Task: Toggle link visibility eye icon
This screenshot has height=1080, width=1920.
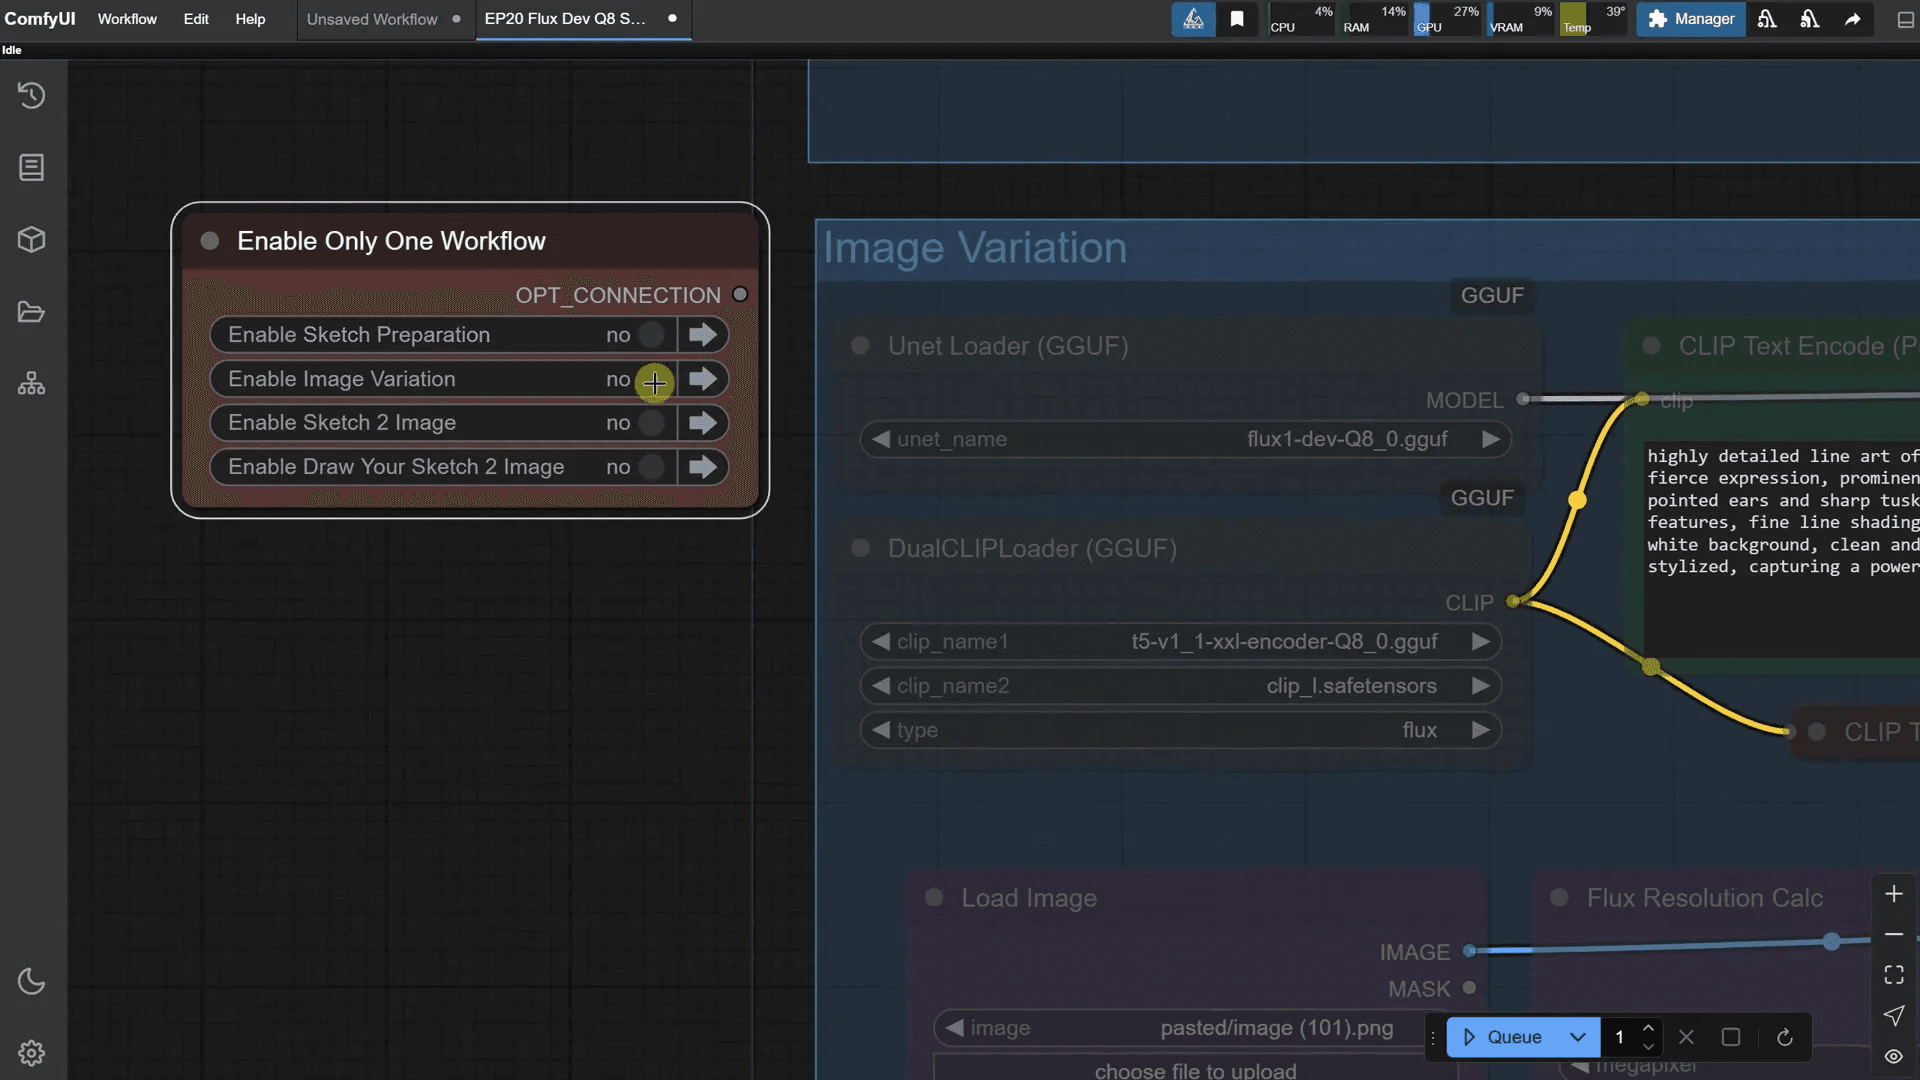Action: pyautogui.click(x=1894, y=1056)
